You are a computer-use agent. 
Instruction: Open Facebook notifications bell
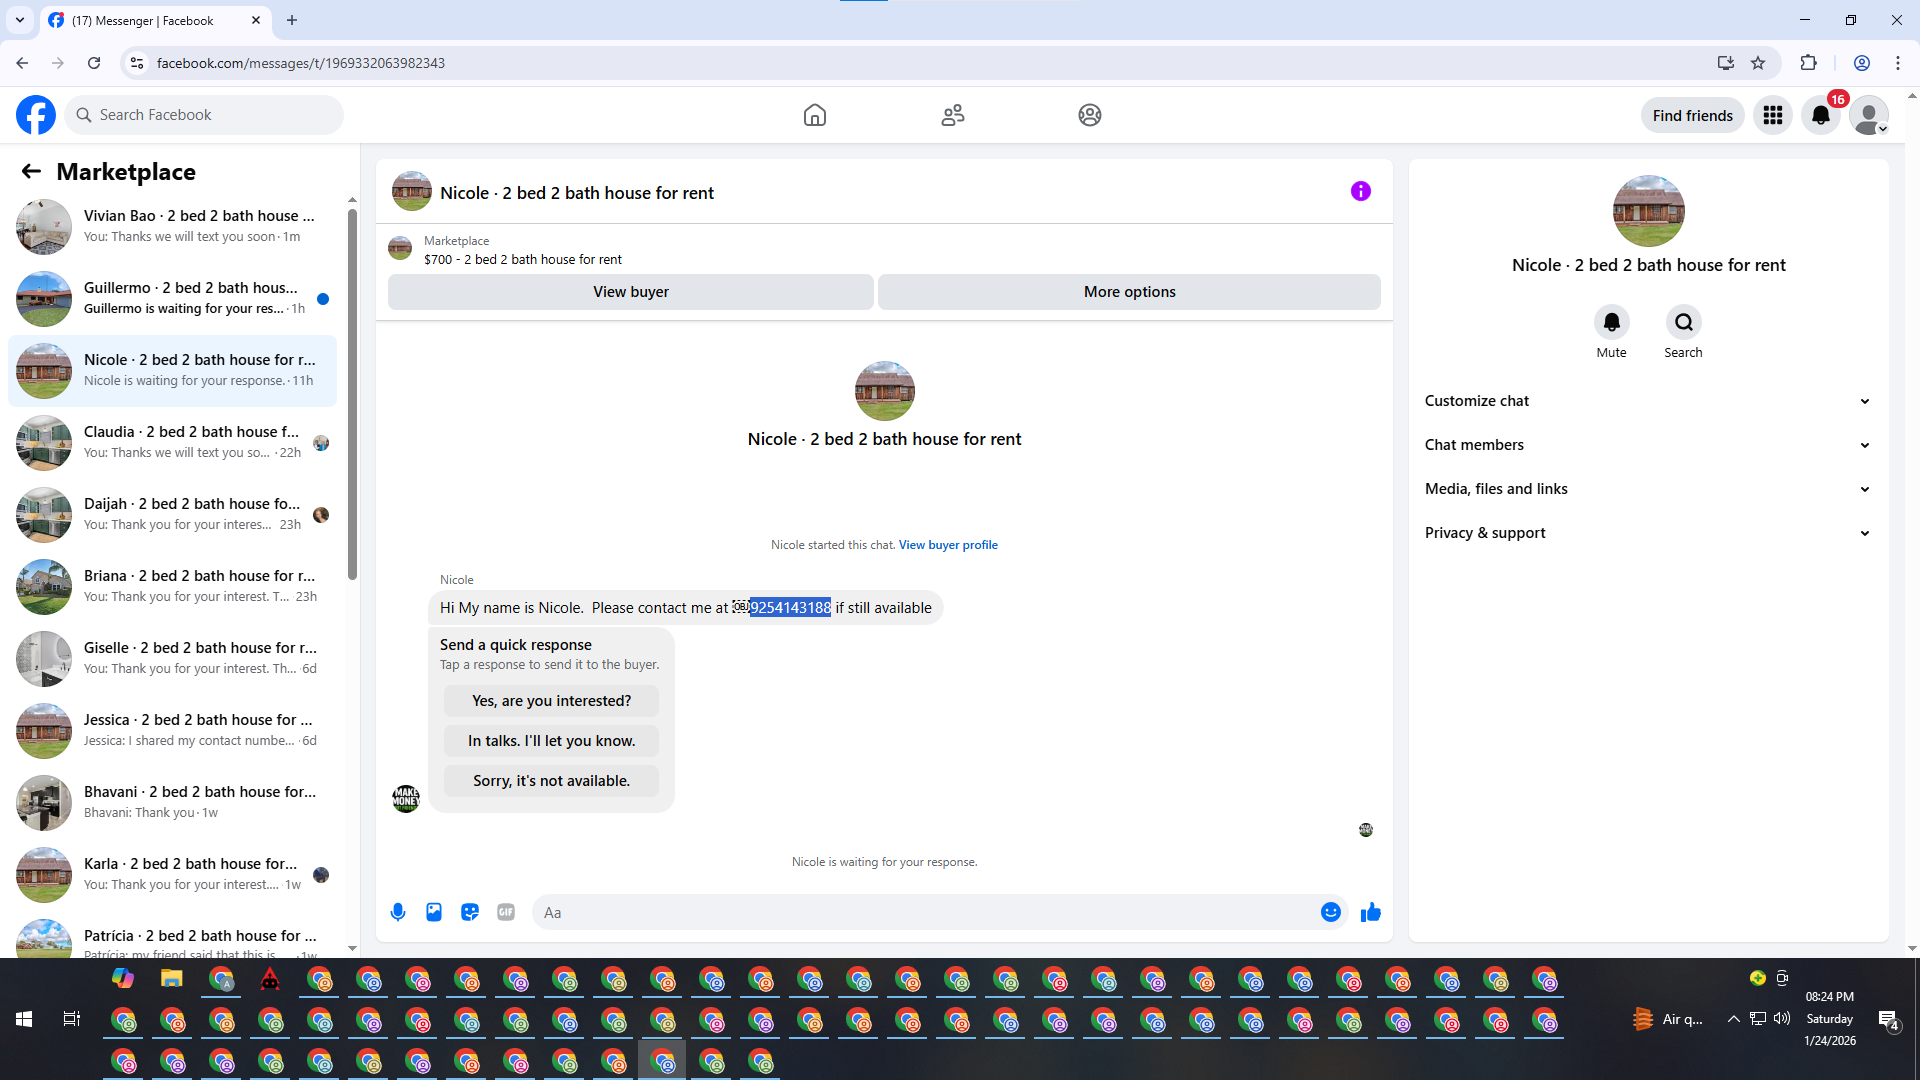1820,115
